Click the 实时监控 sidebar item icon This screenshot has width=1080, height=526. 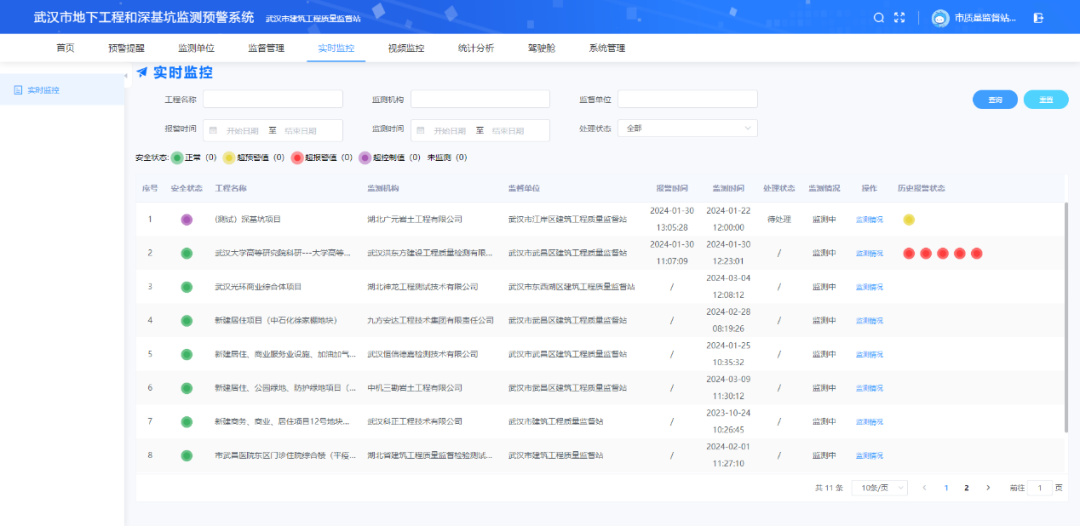(x=18, y=90)
